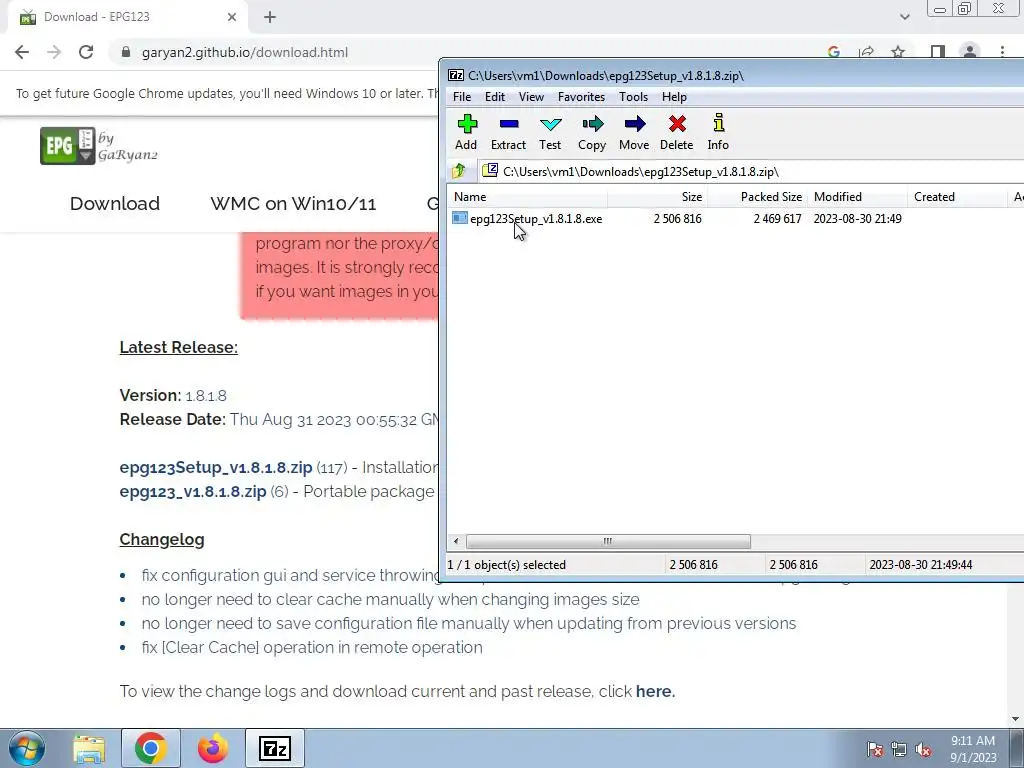The width and height of the screenshot is (1024, 768).
Task: View site security lock information
Action: 126,52
